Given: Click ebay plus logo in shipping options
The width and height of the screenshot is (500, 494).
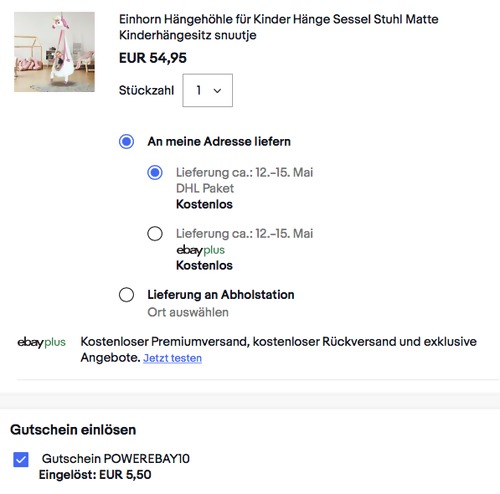Looking at the screenshot, I should point(200,250).
